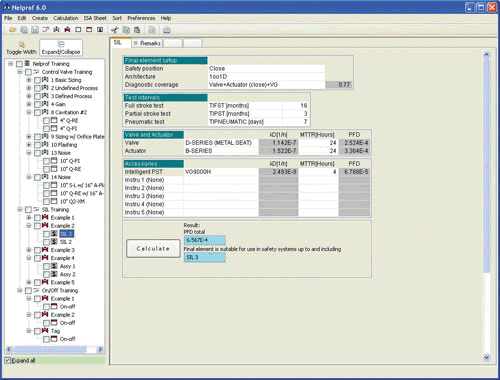Screen dimensions: 500x380
Task: Expand SIL Training Example 3
Action: coord(29,250)
